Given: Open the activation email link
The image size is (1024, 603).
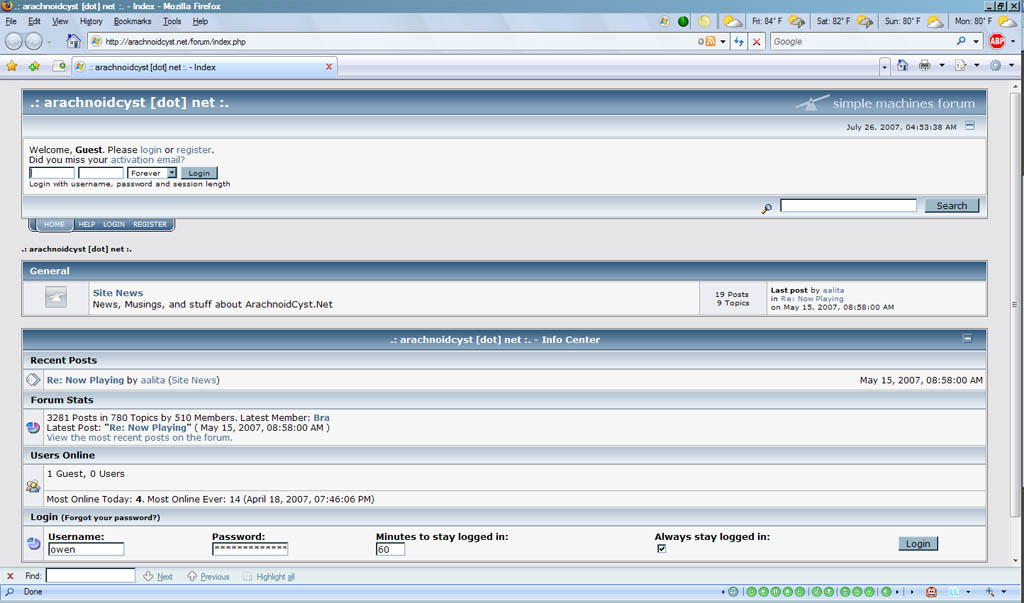Looking at the screenshot, I should pos(147,160).
